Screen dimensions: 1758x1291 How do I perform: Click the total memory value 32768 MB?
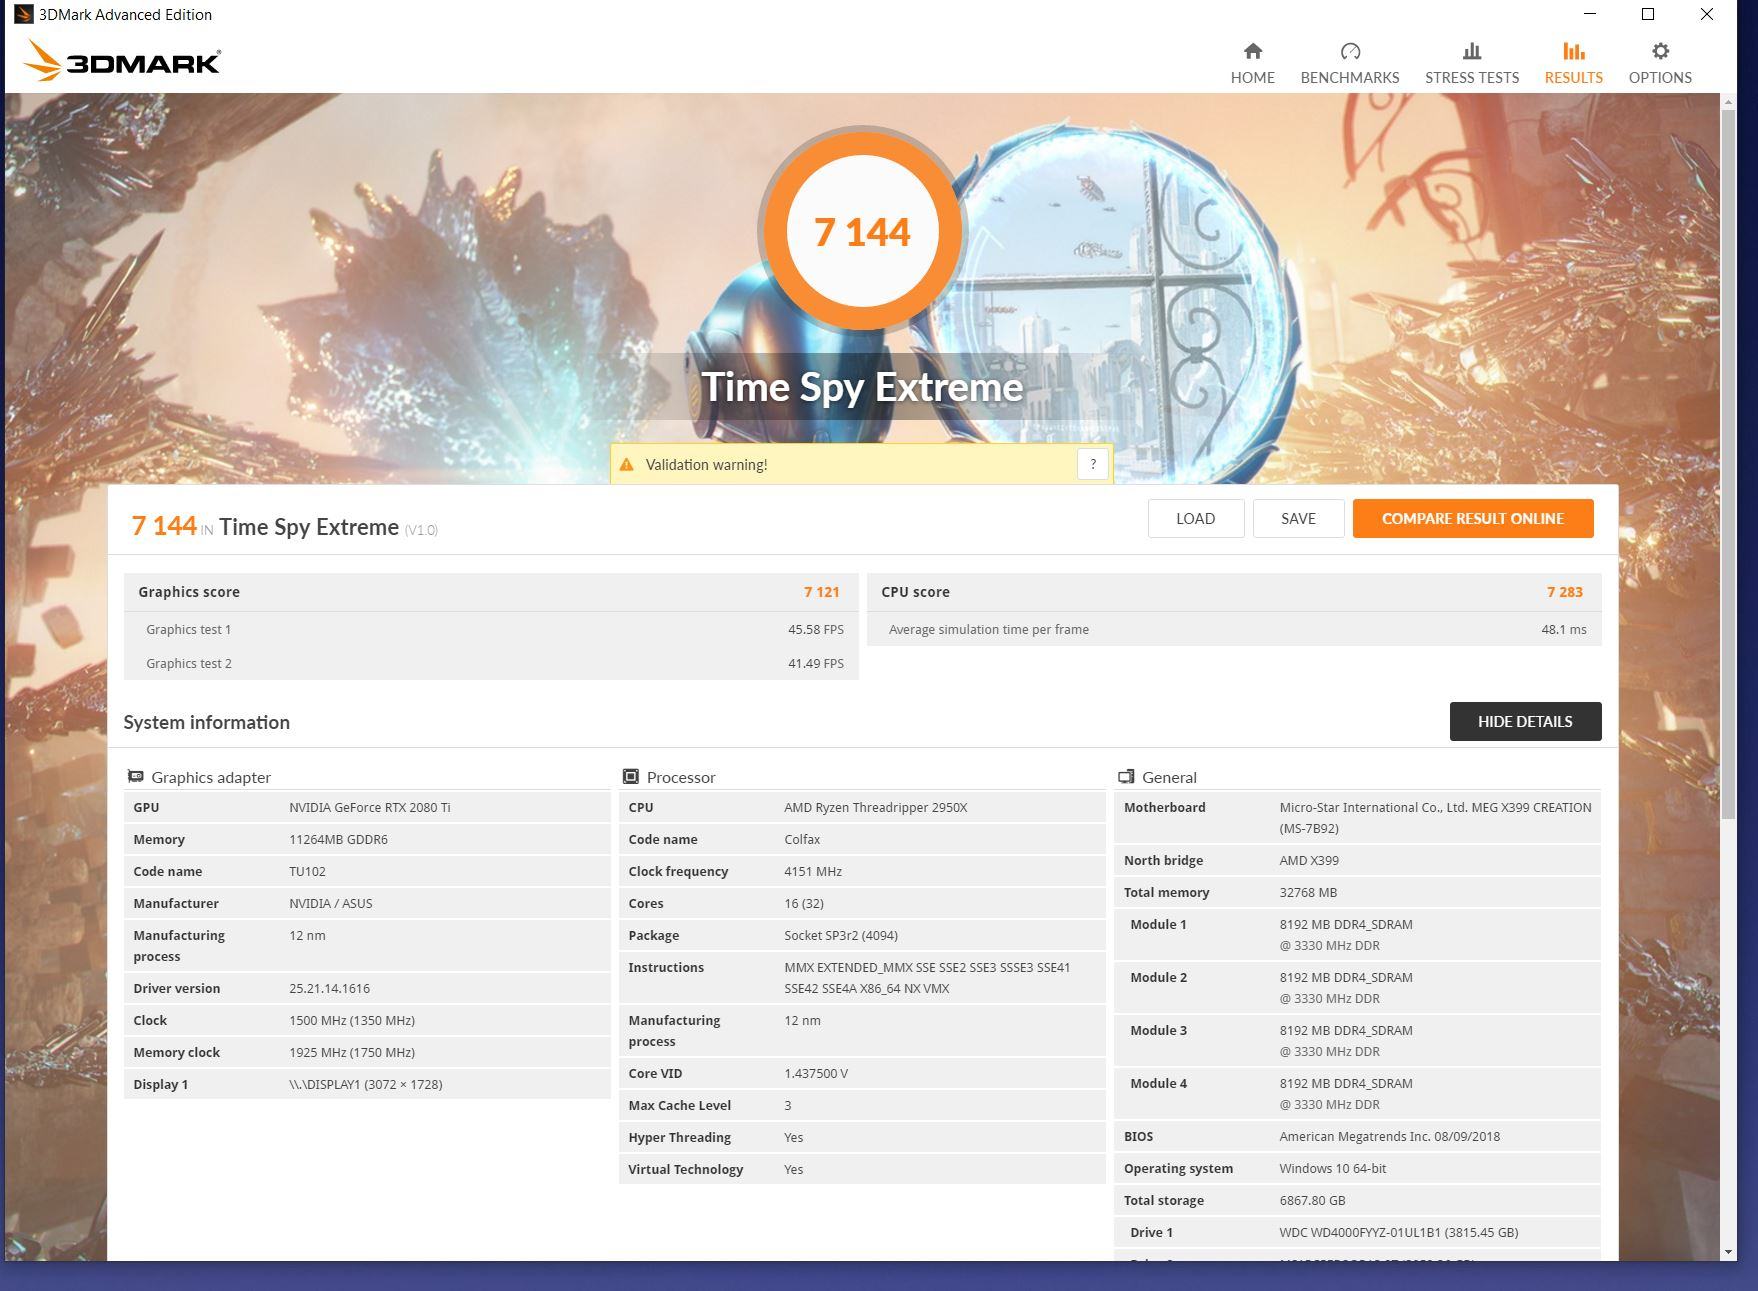click(1308, 892)
